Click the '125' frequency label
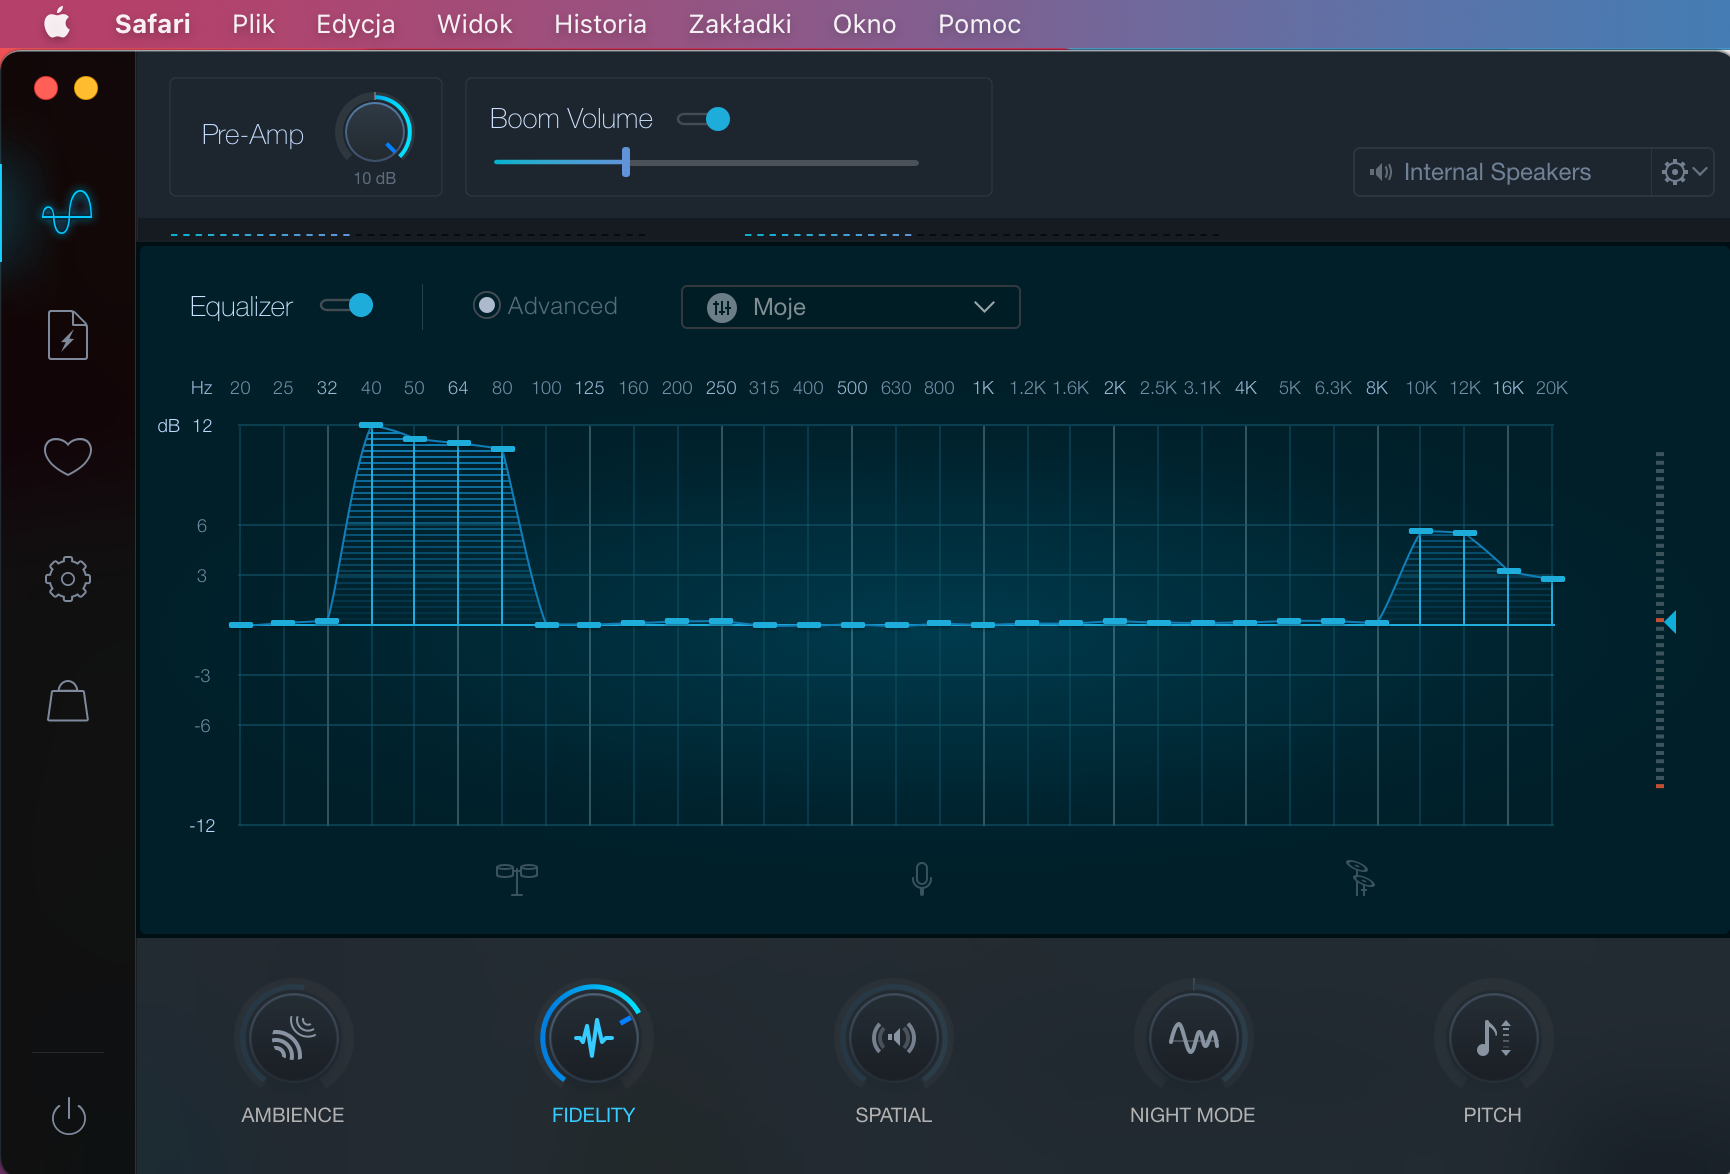This screenshot has height=1174, width=1730. tap(589, 388)
